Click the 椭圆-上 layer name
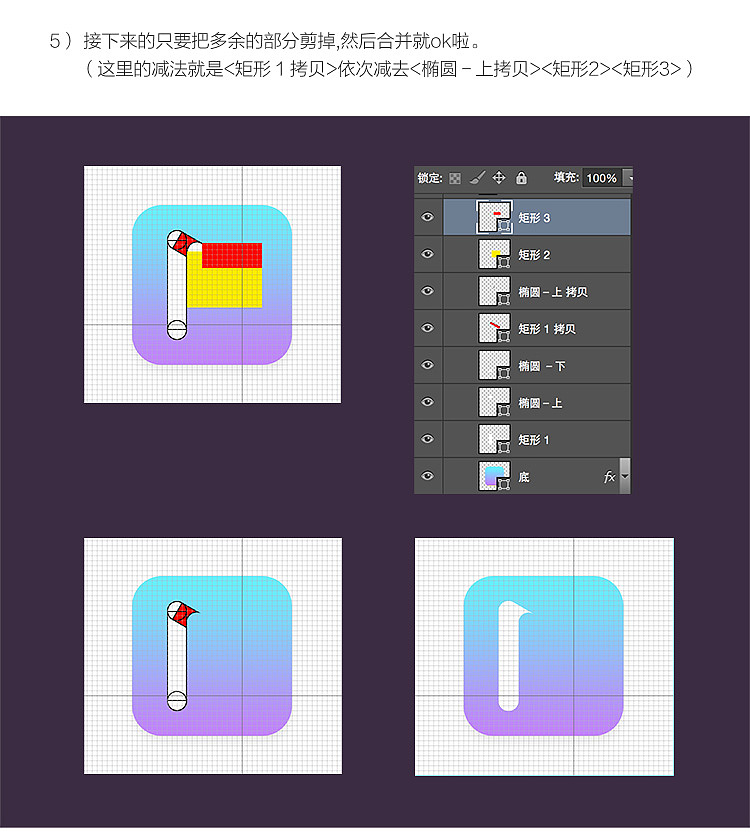The image size is (750, 832). [x=540, y=403]
